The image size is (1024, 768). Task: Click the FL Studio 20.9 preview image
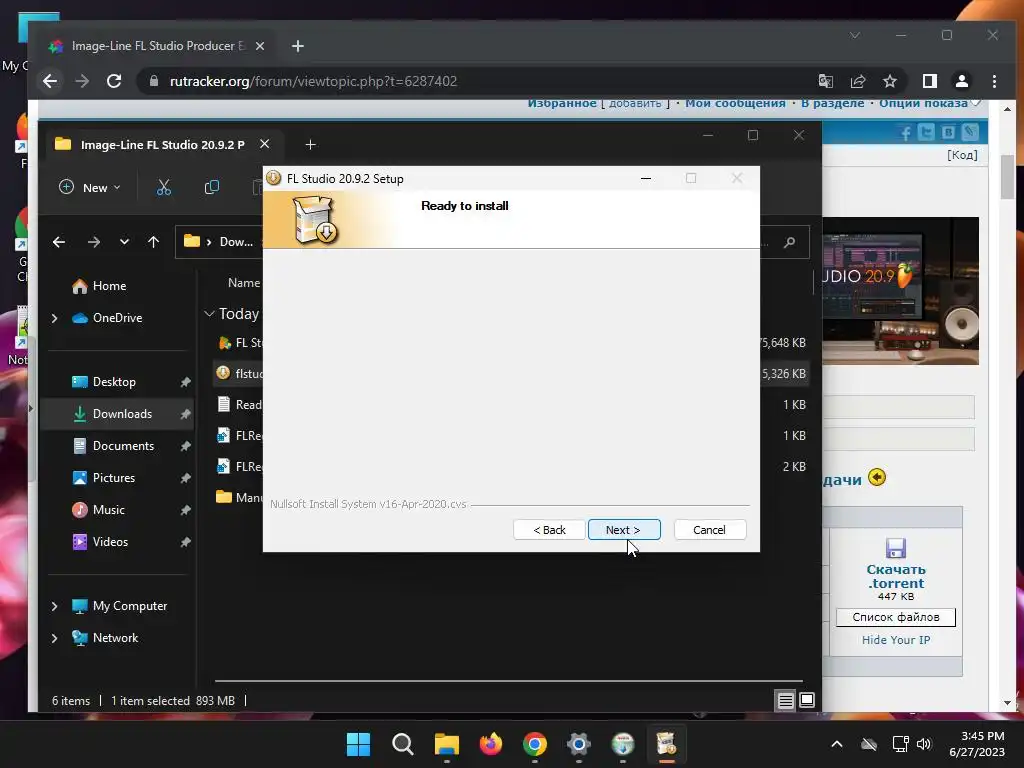900,291
